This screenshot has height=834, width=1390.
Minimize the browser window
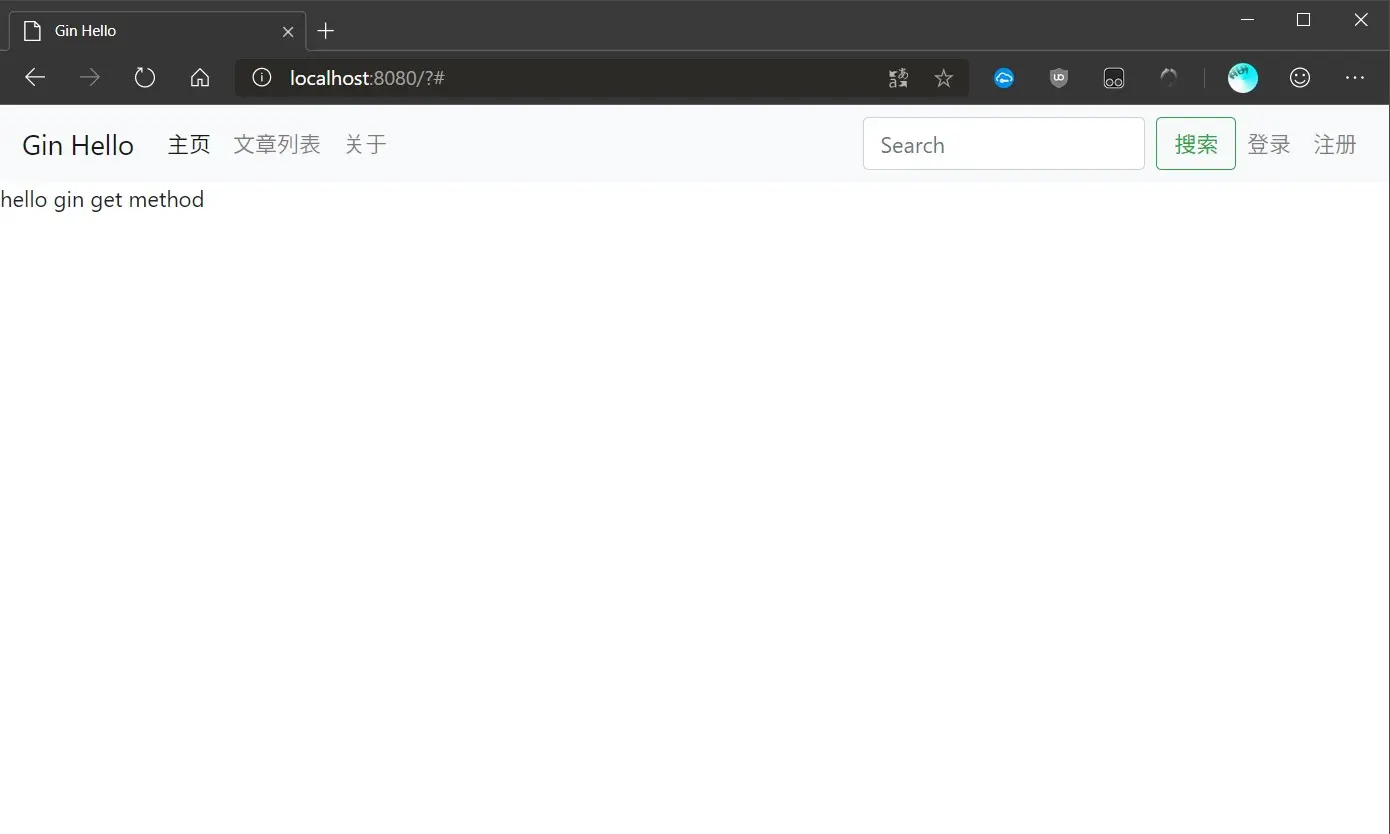1247,20
